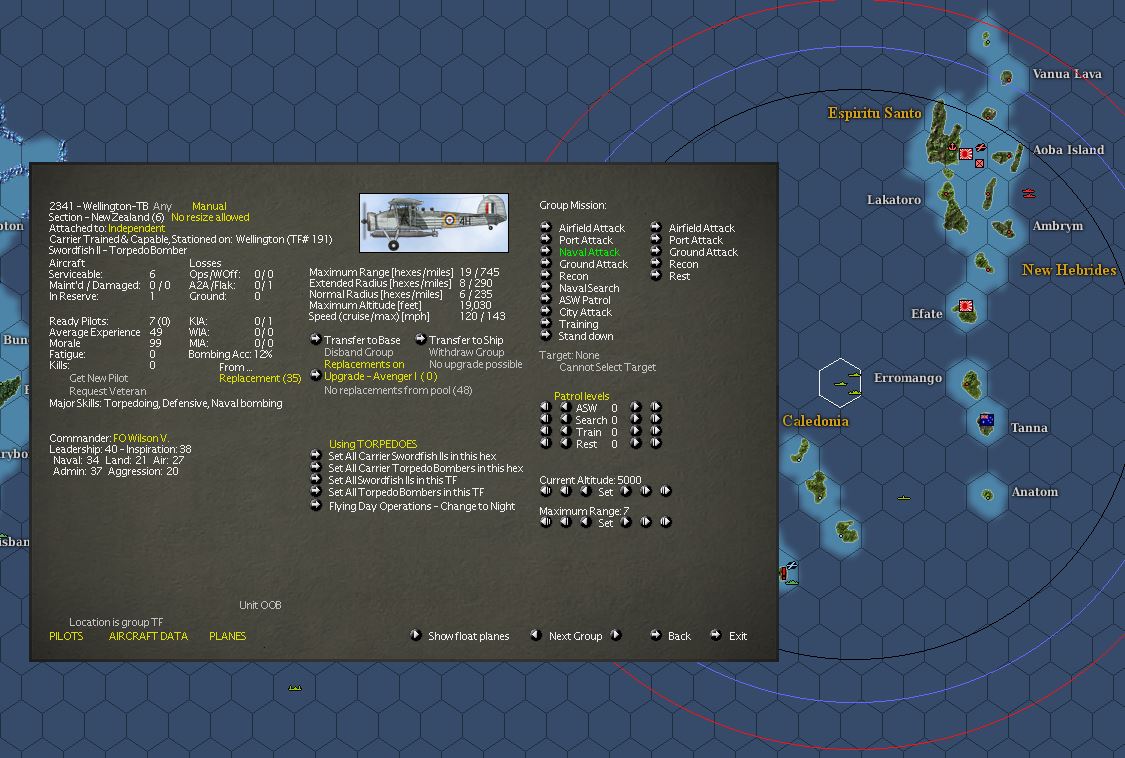1125x758 pixels.
Task: Click arrow for Flying Day Operations - Change to Night
Action: pos(315,505)
